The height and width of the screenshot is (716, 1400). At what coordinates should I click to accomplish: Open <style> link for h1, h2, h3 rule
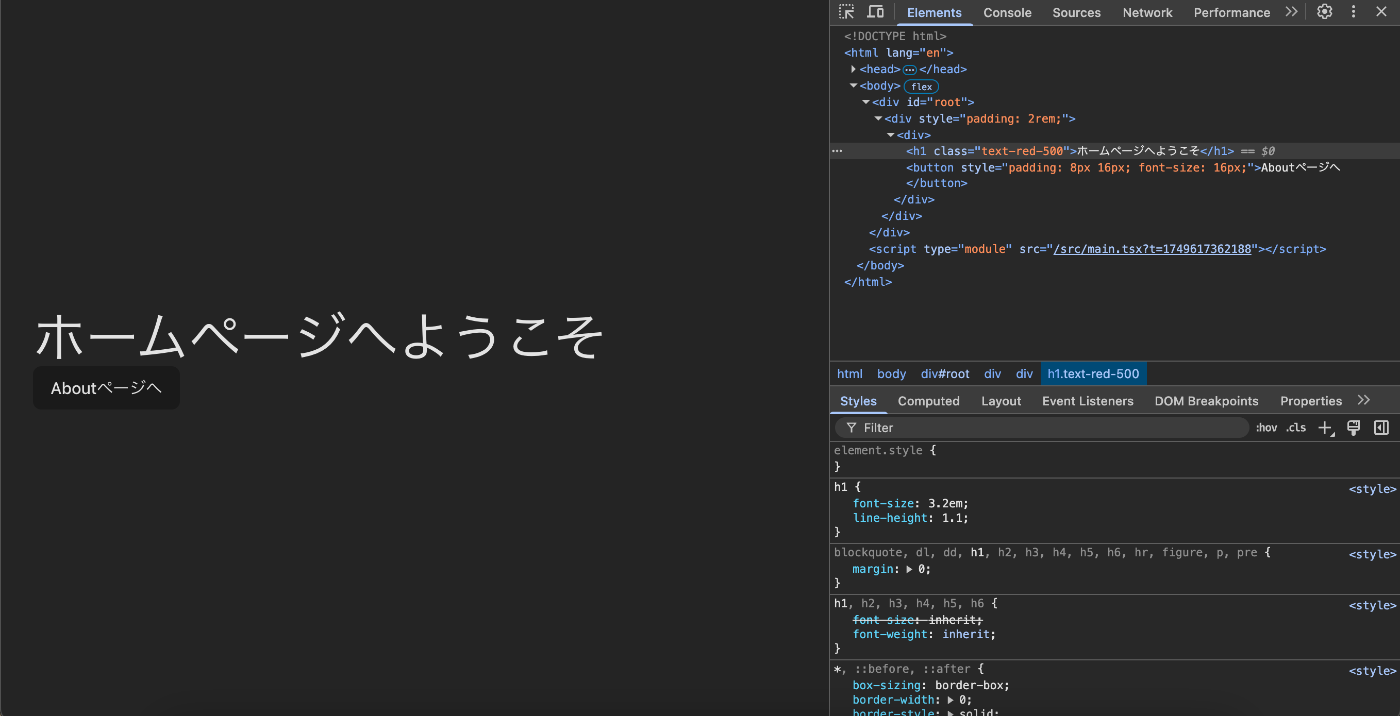(1372, 605)
